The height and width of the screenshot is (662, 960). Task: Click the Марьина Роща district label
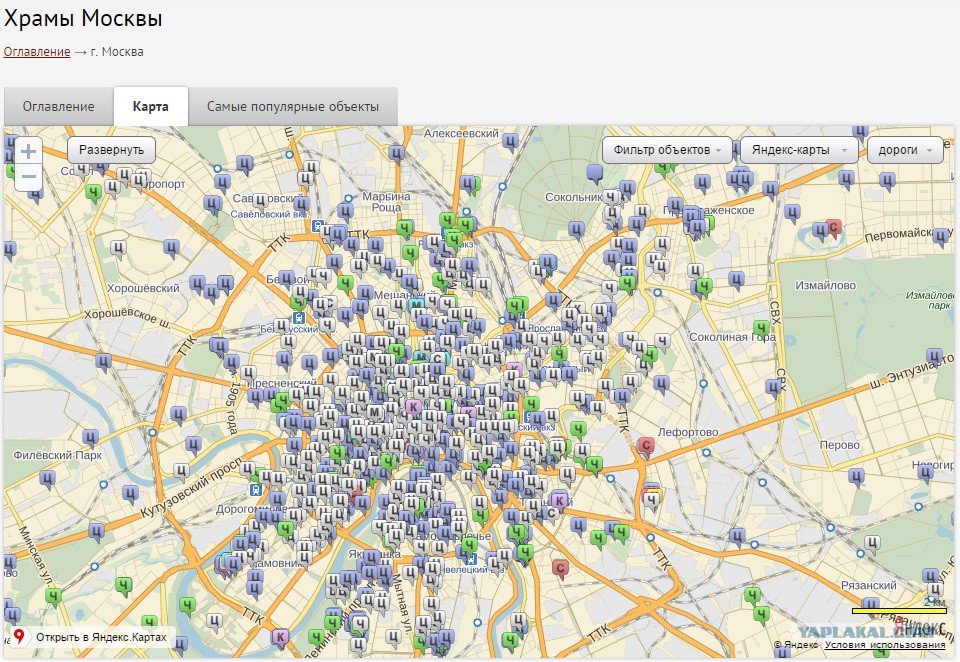(x=386, y=201)
